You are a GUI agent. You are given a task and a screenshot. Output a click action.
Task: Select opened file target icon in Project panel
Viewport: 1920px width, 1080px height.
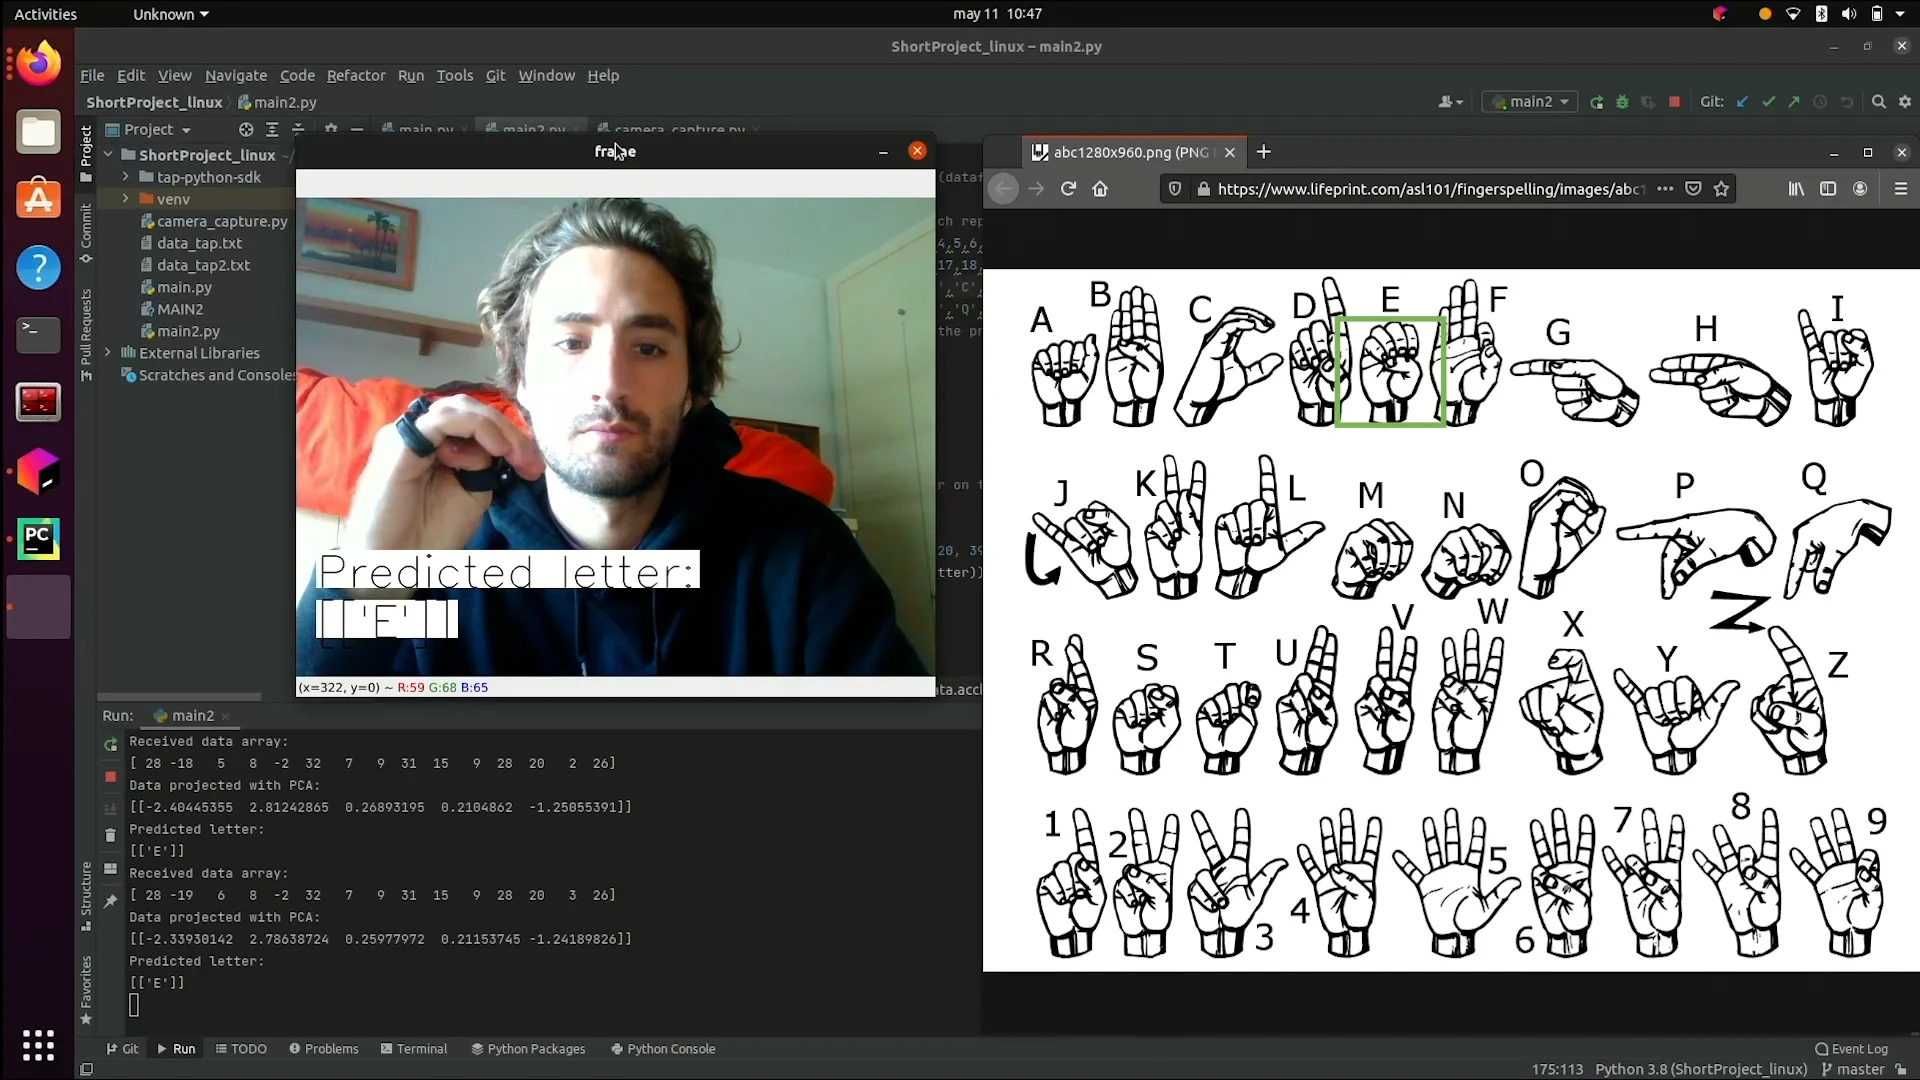point(246,130)
